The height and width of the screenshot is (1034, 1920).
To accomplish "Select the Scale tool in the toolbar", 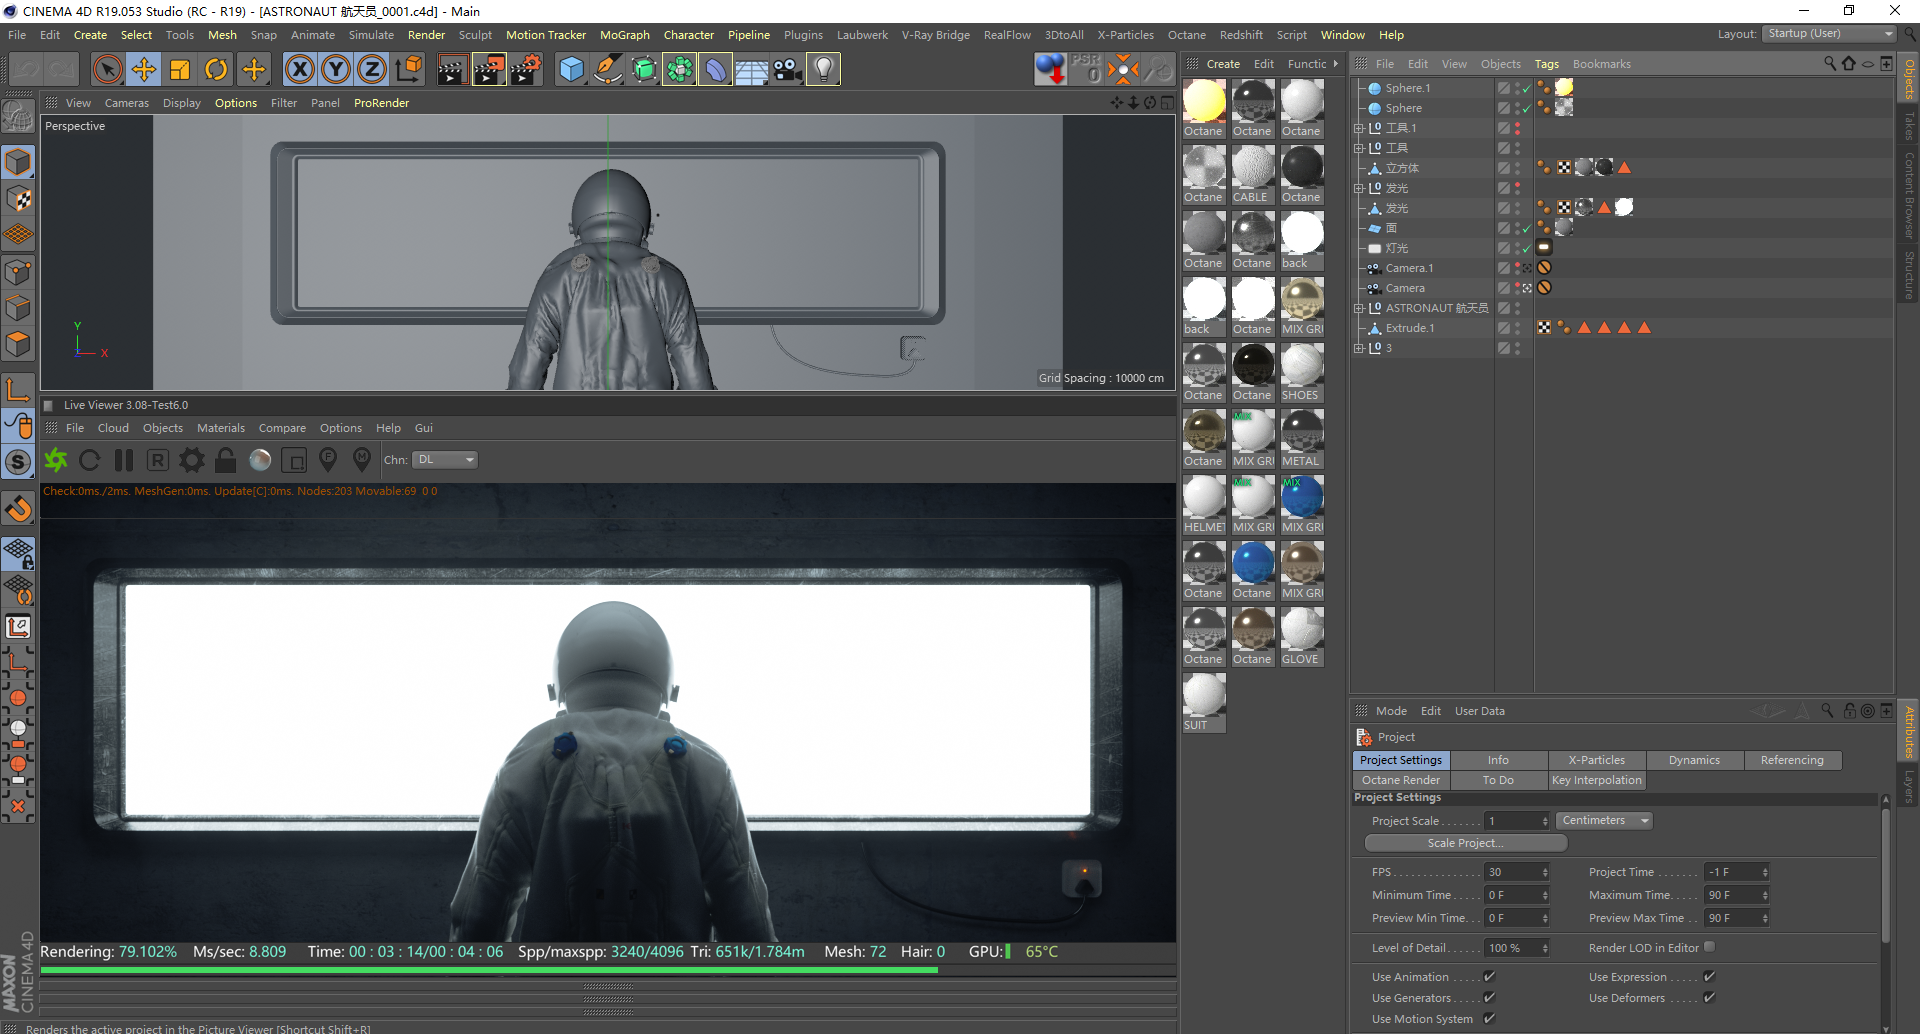I will [x=180, y=69].
